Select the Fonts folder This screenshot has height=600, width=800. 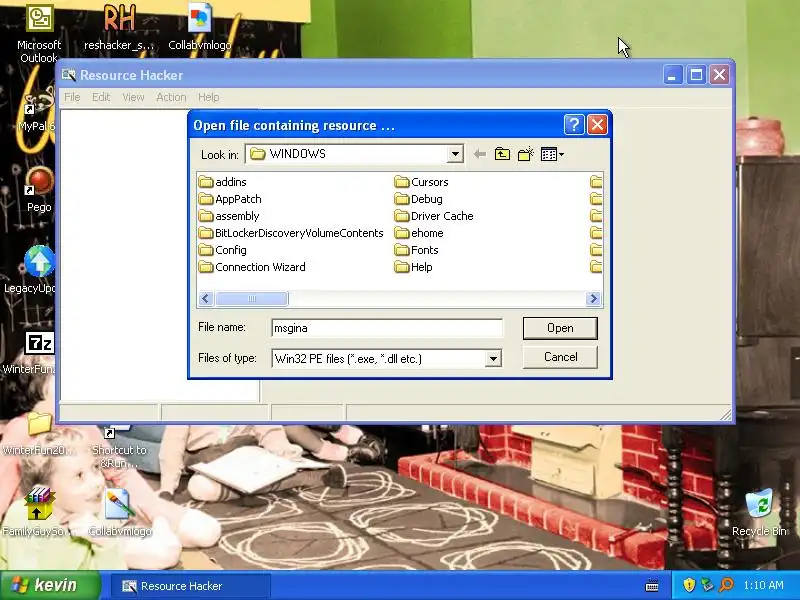(x=416, y=250)
